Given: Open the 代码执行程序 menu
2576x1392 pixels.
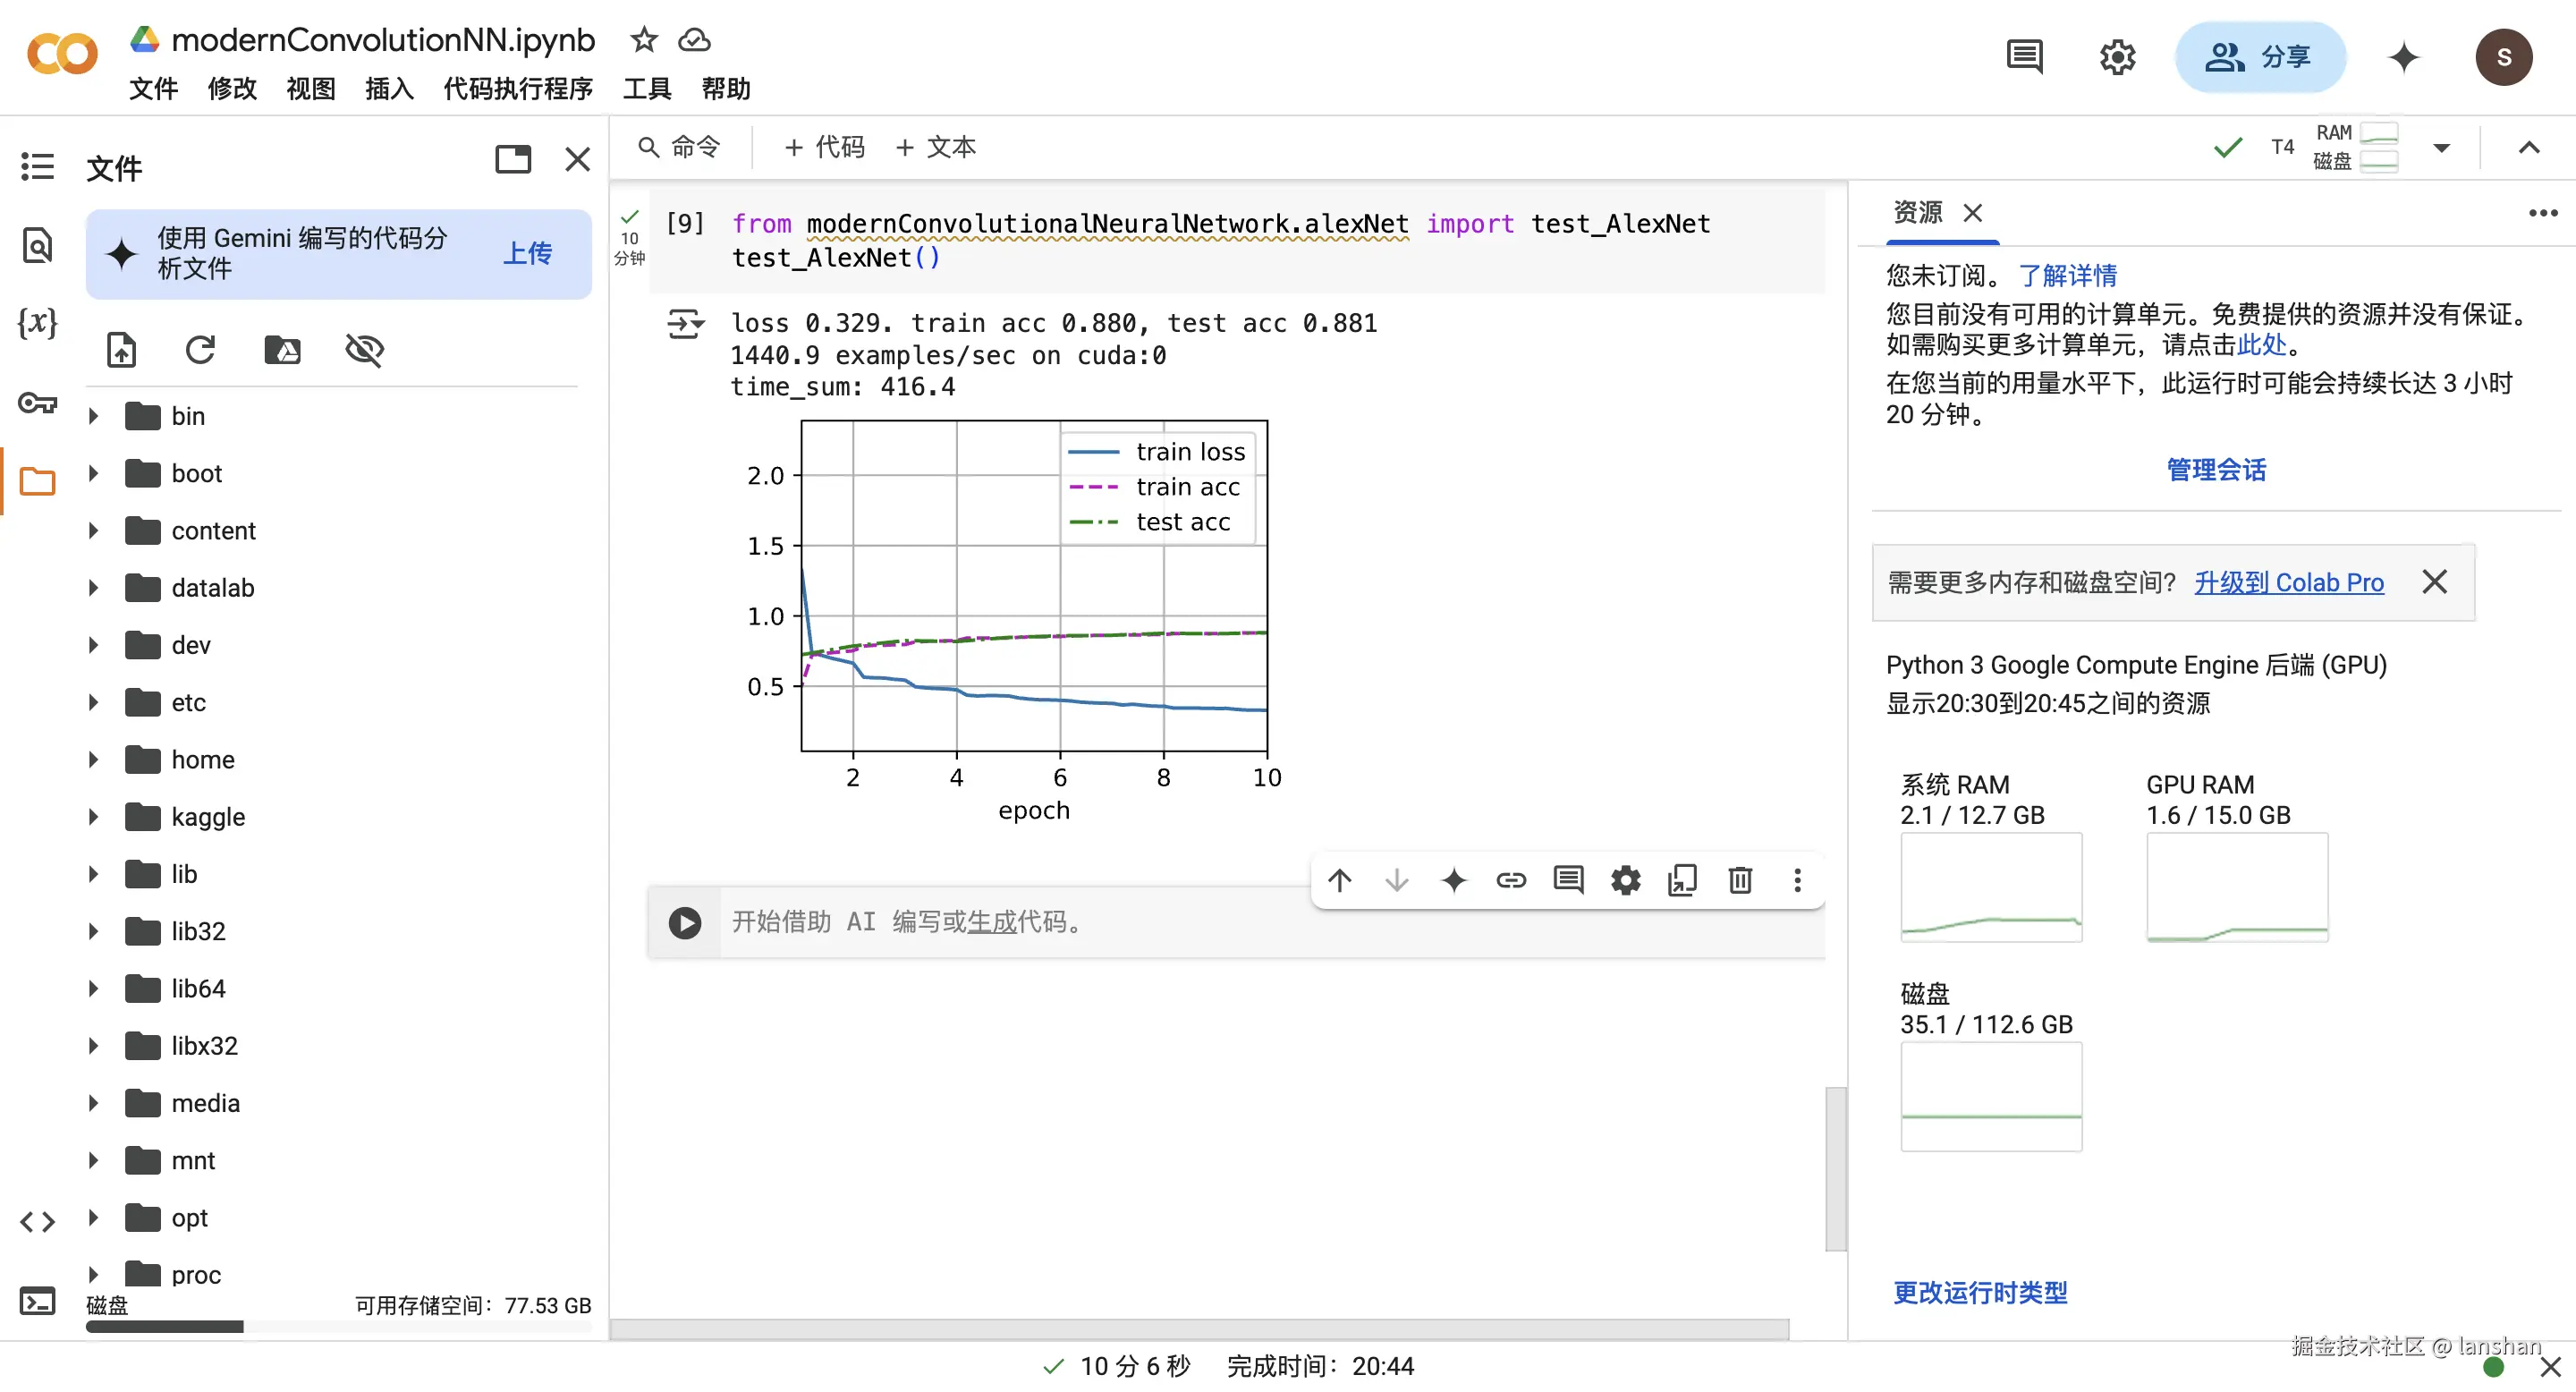Looking at the screenshot, I should coord(518,89).
